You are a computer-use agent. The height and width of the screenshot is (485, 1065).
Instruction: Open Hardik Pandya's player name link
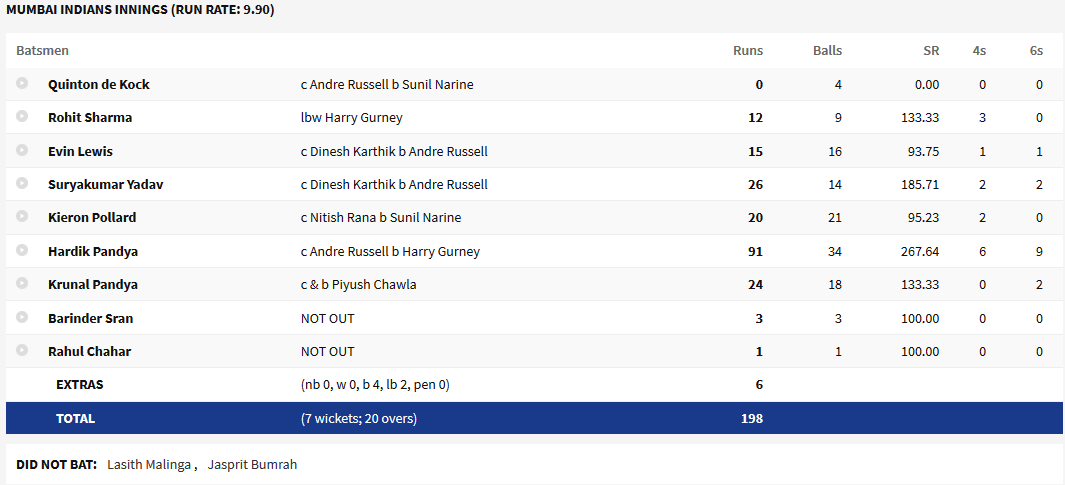click(92, 251)
